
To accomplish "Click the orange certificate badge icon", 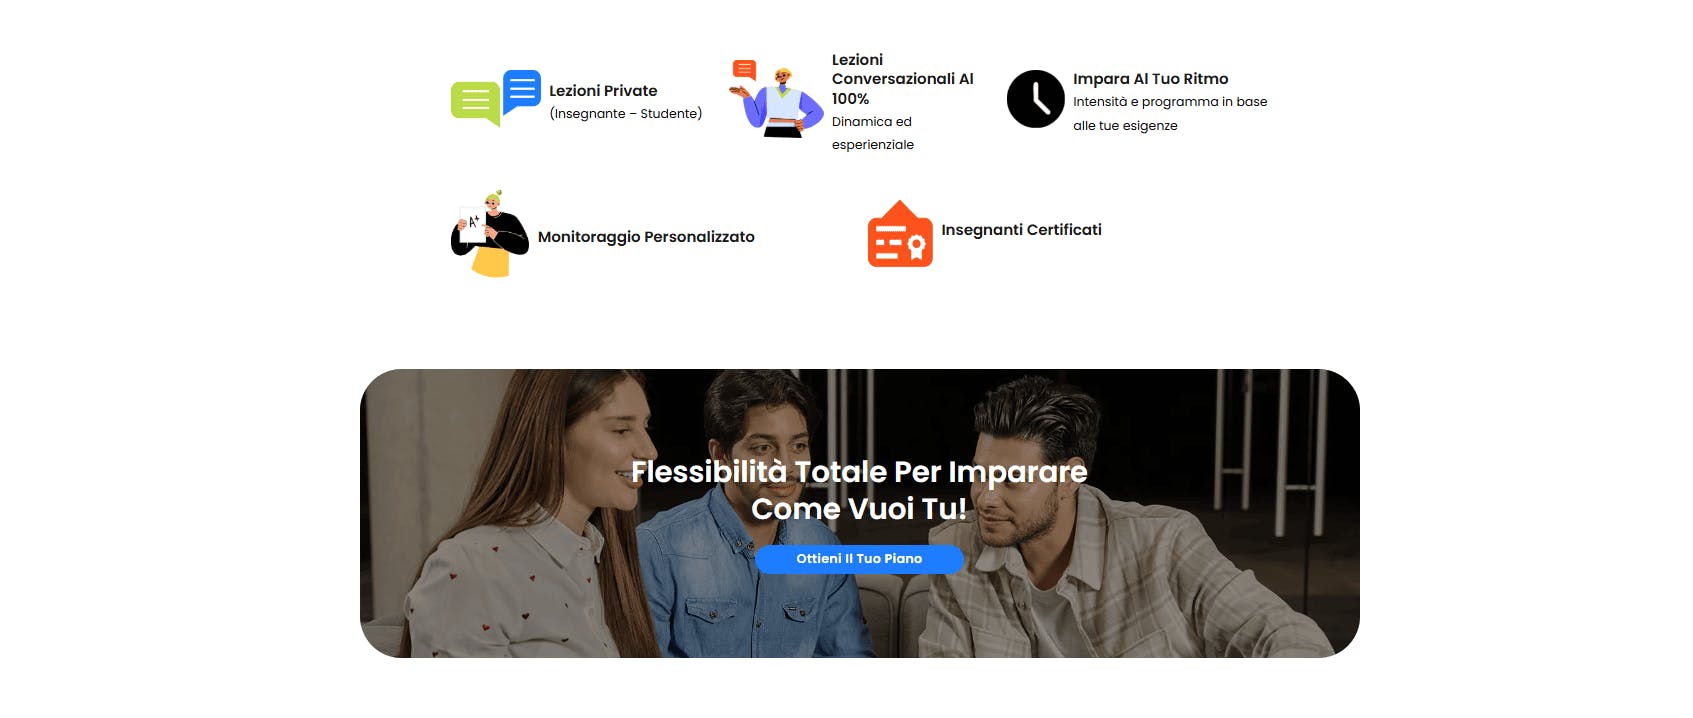I will (x=900, y=234).
